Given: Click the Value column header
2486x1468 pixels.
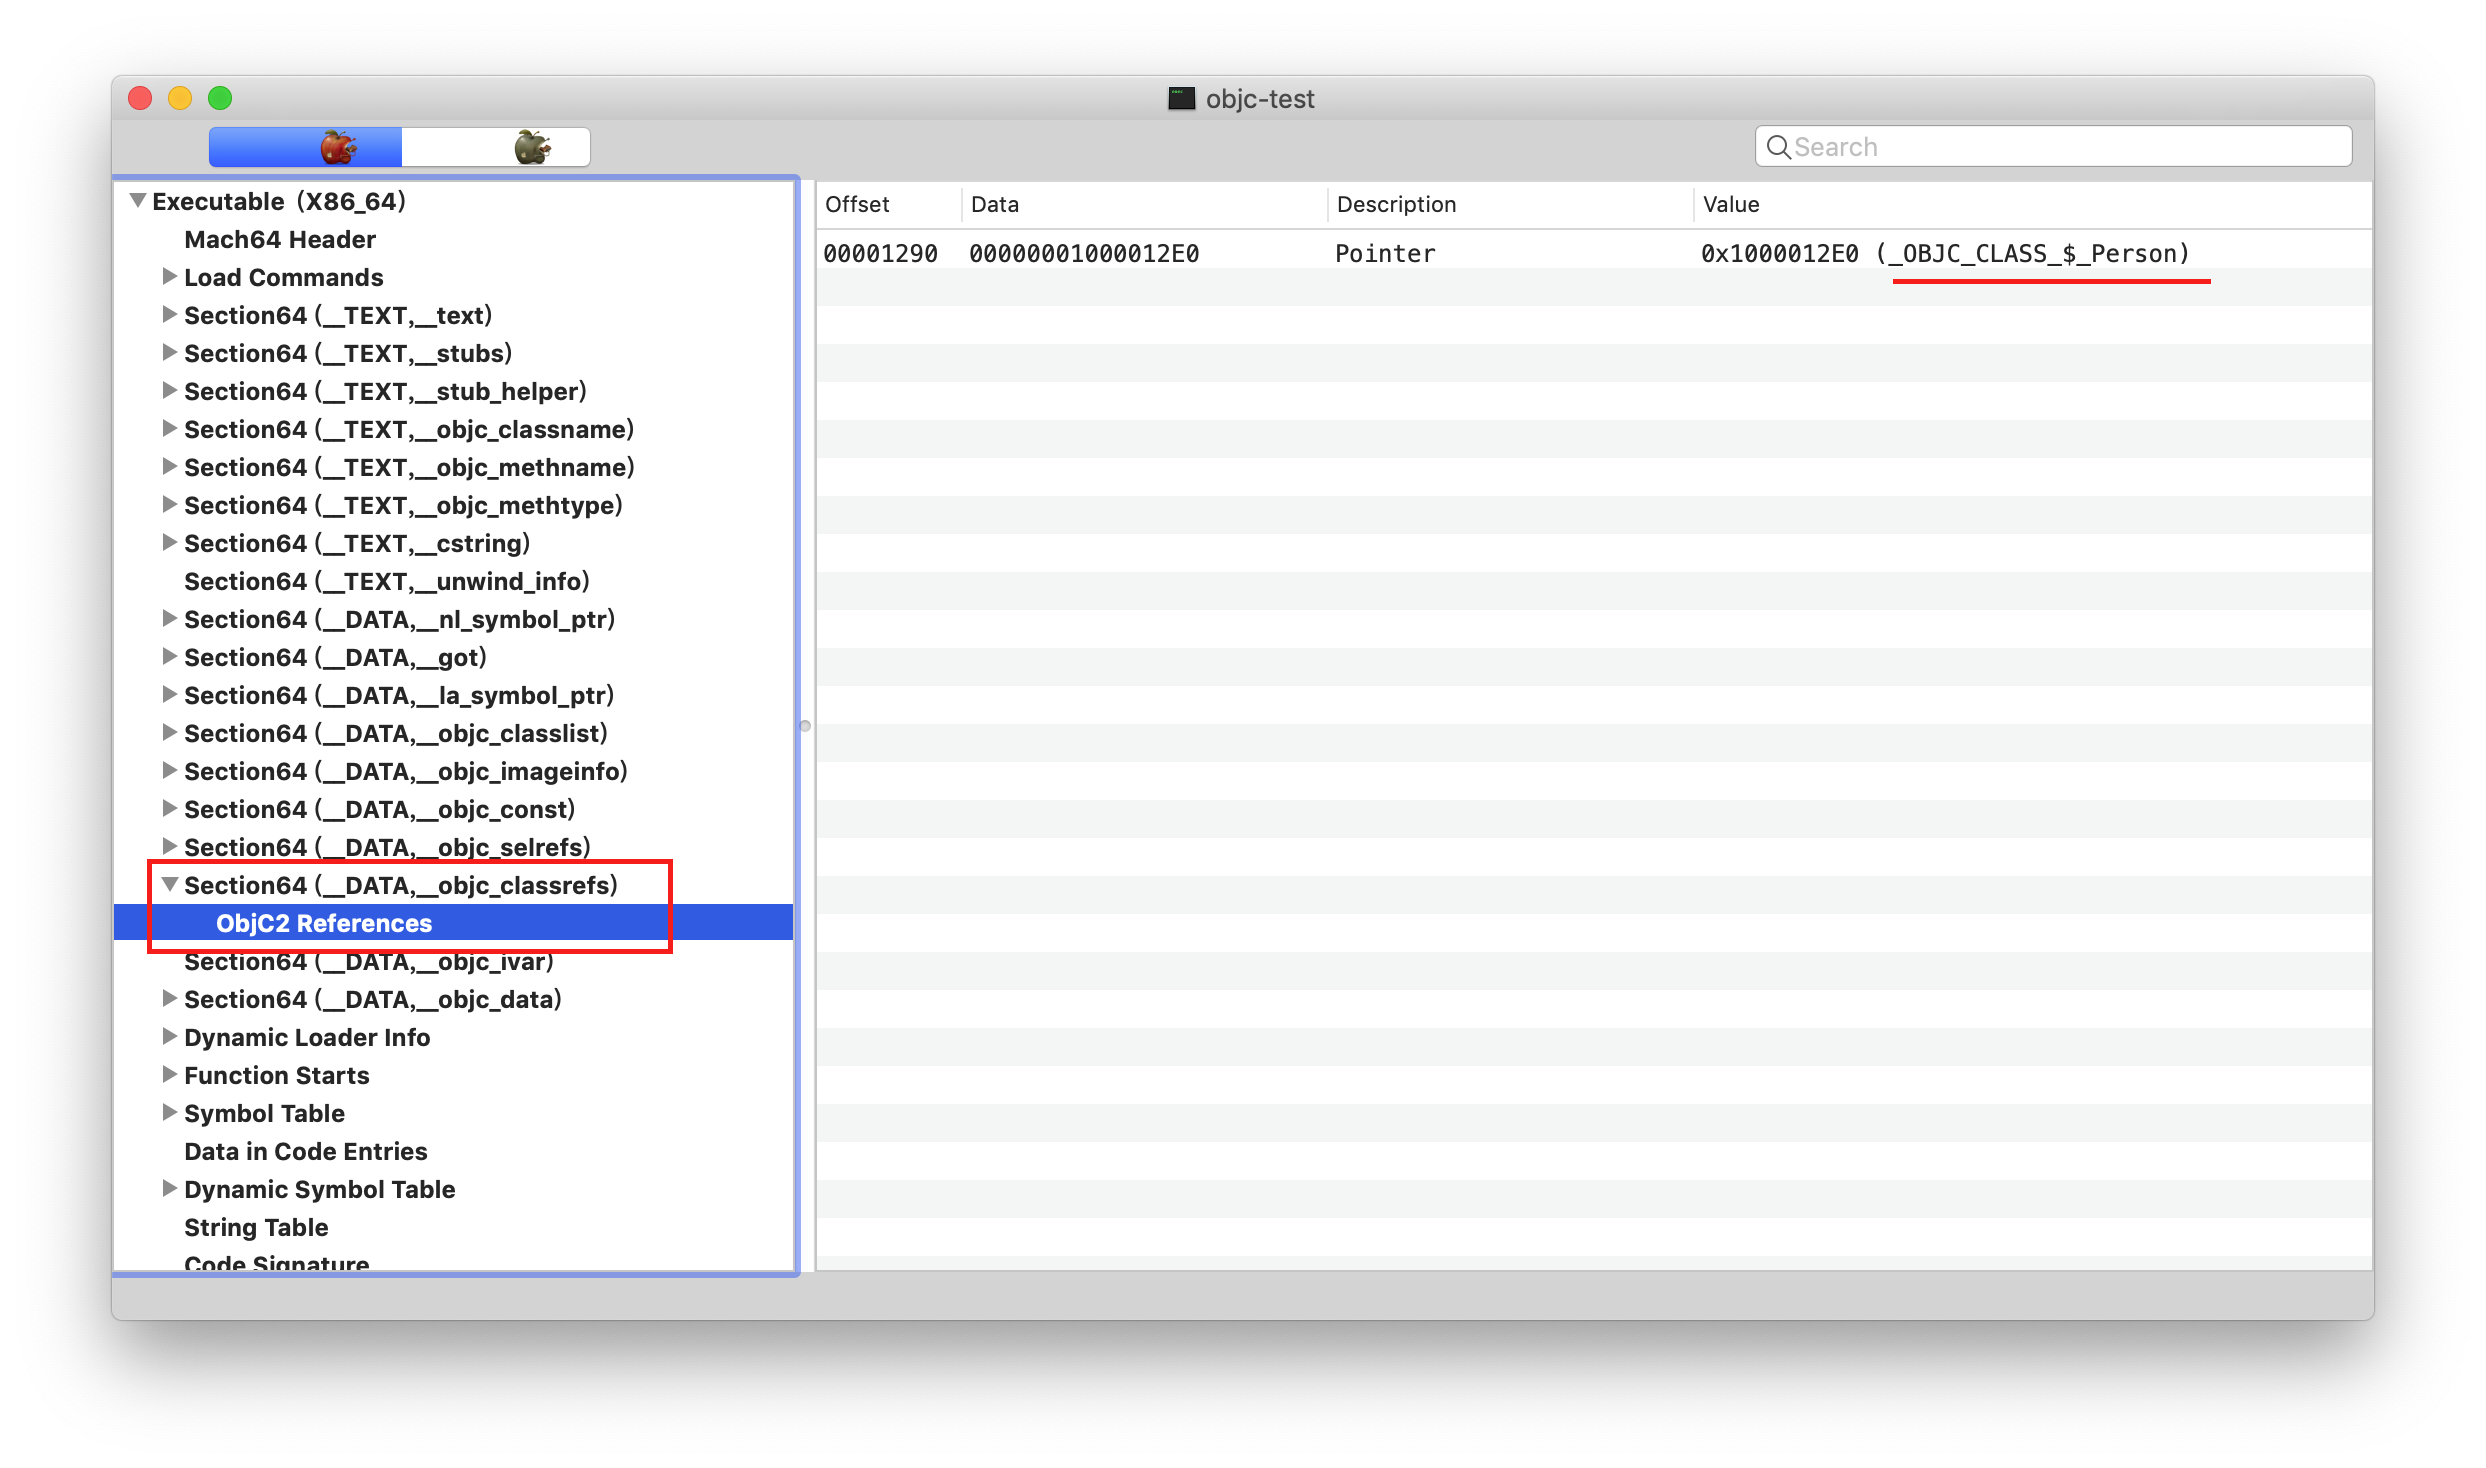Looking at the screenshot, I should (1731, 205).
